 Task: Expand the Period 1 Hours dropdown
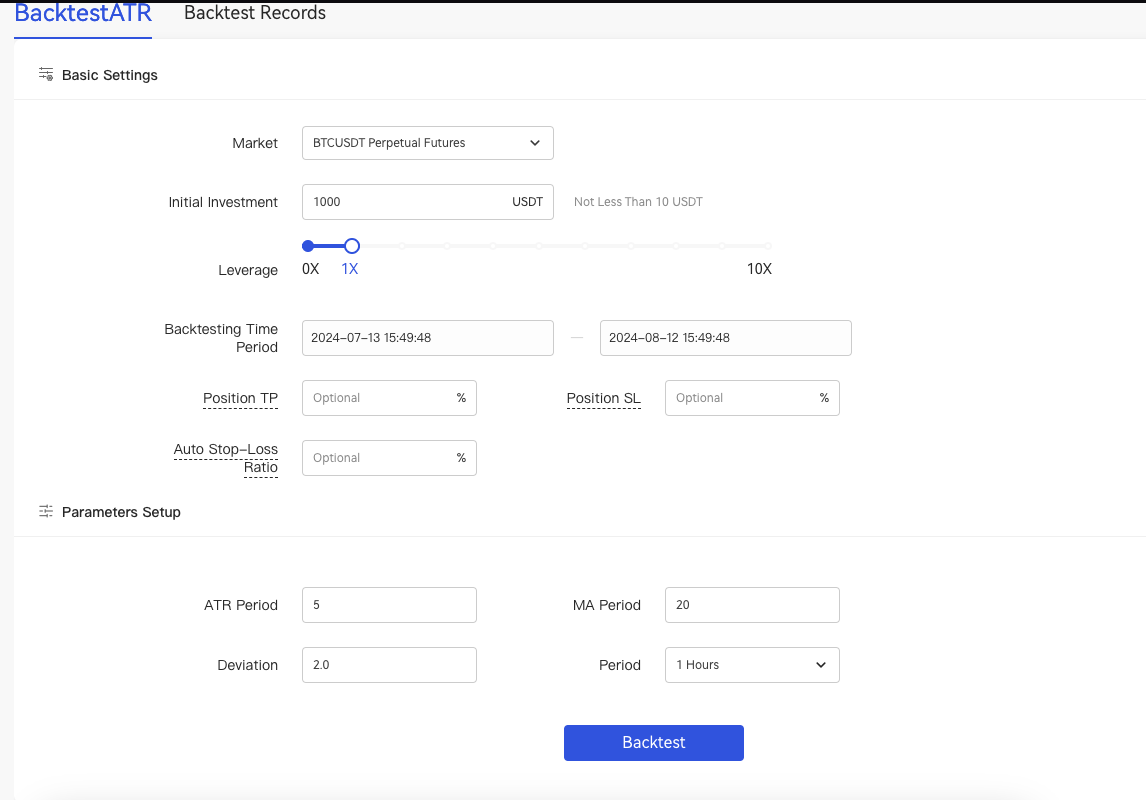(751, 665)
